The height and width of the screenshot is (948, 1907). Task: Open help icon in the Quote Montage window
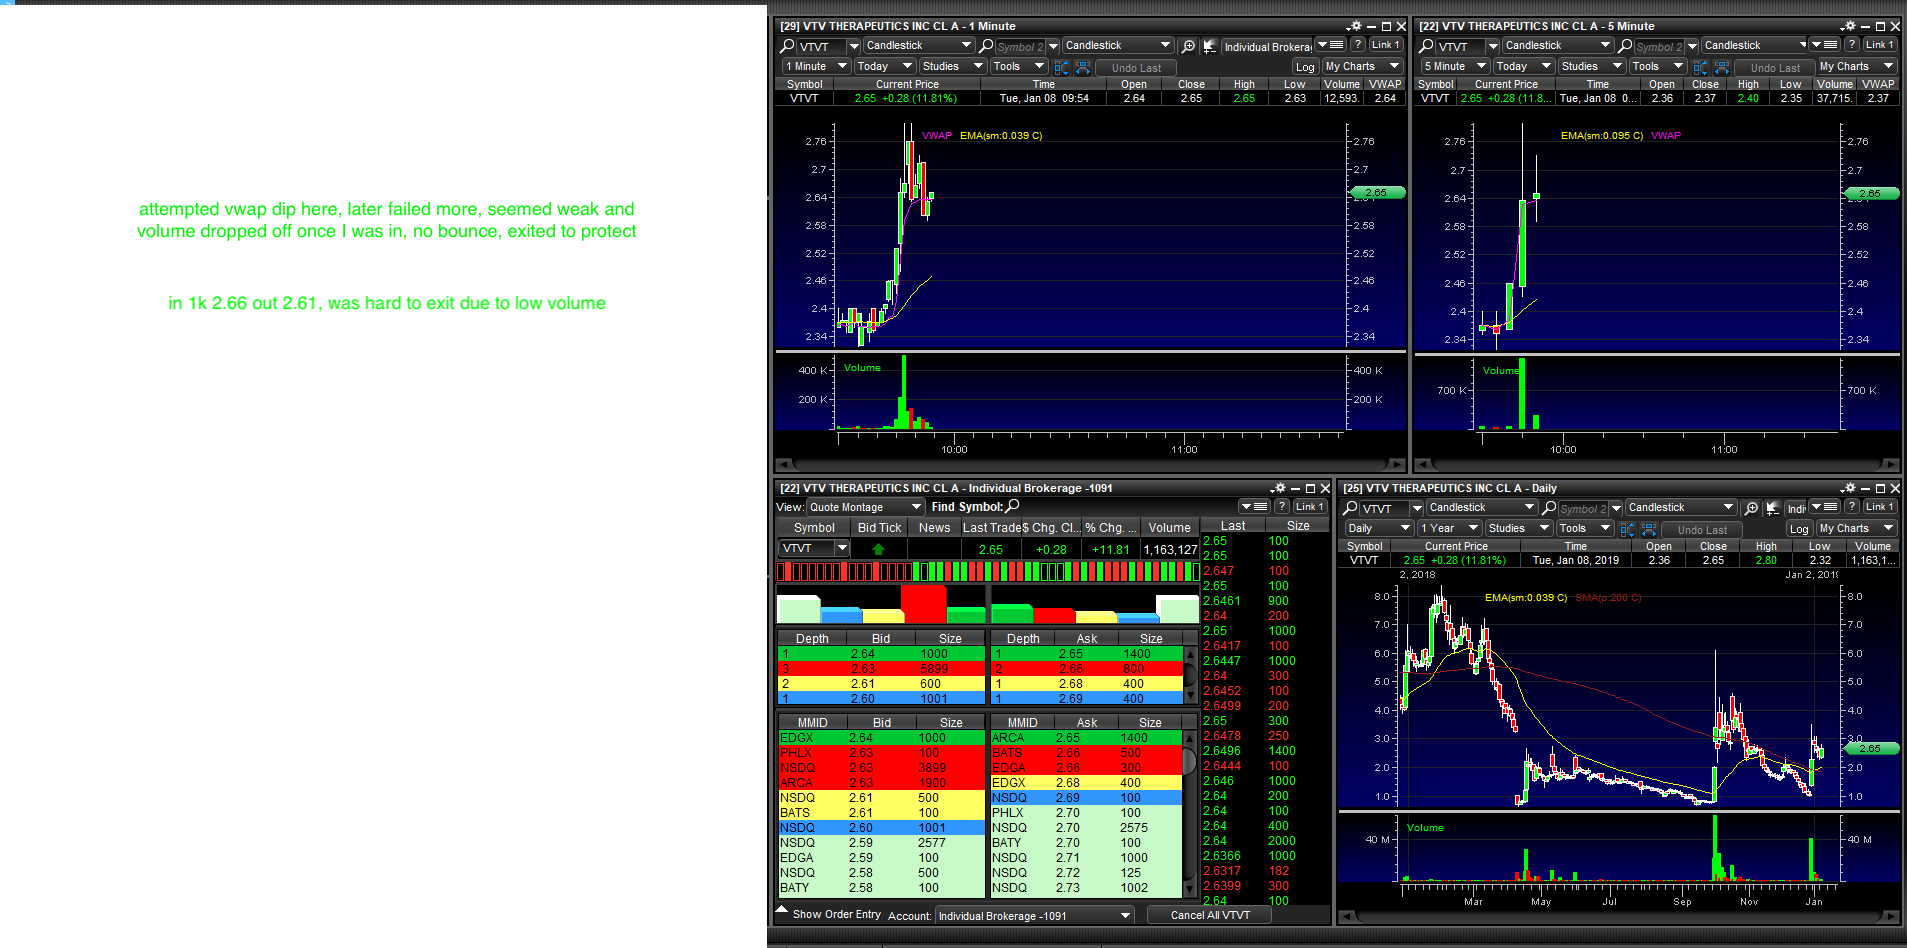tap(1281, 507)
